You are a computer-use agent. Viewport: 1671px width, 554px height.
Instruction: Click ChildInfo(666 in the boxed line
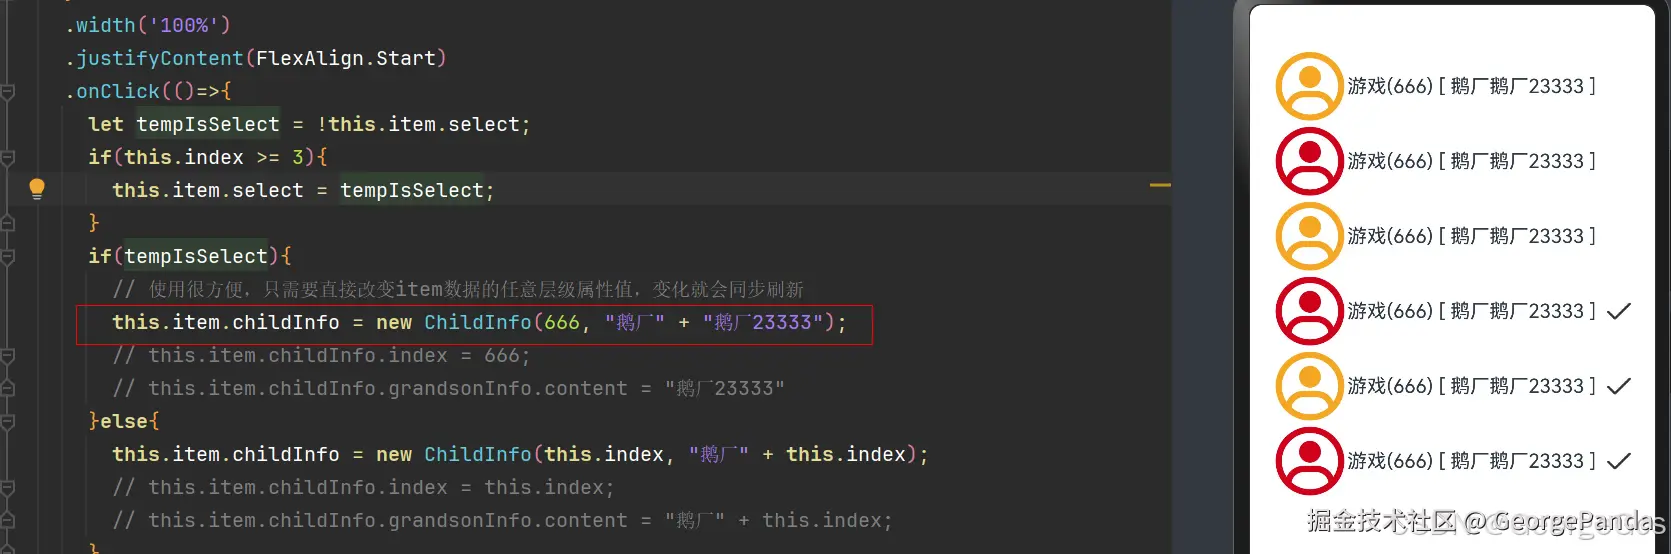(502, 322)
